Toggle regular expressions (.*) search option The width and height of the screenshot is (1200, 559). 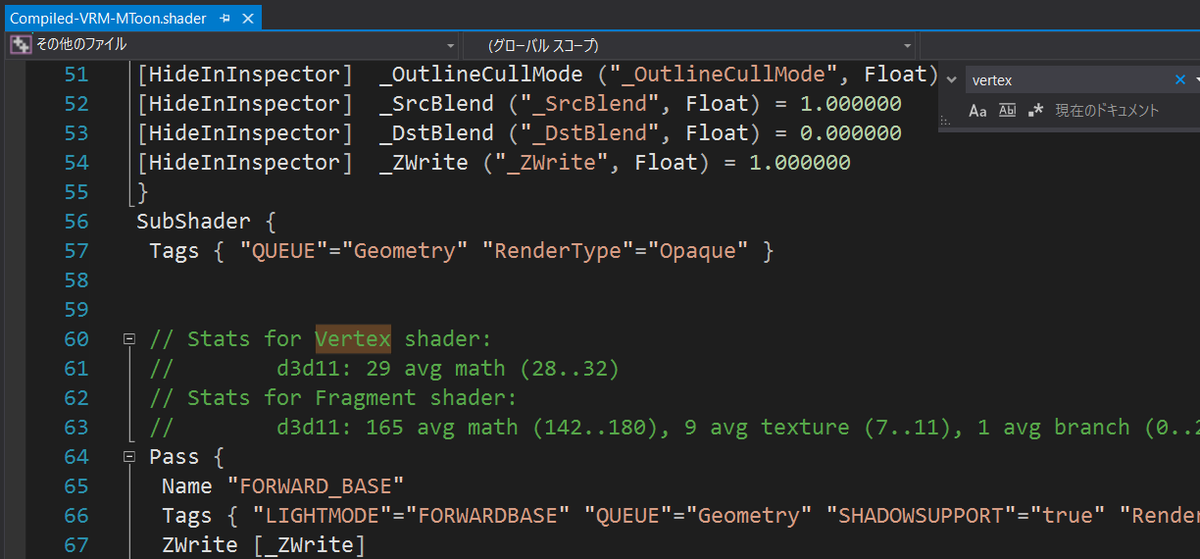(x=1036, y=111)
